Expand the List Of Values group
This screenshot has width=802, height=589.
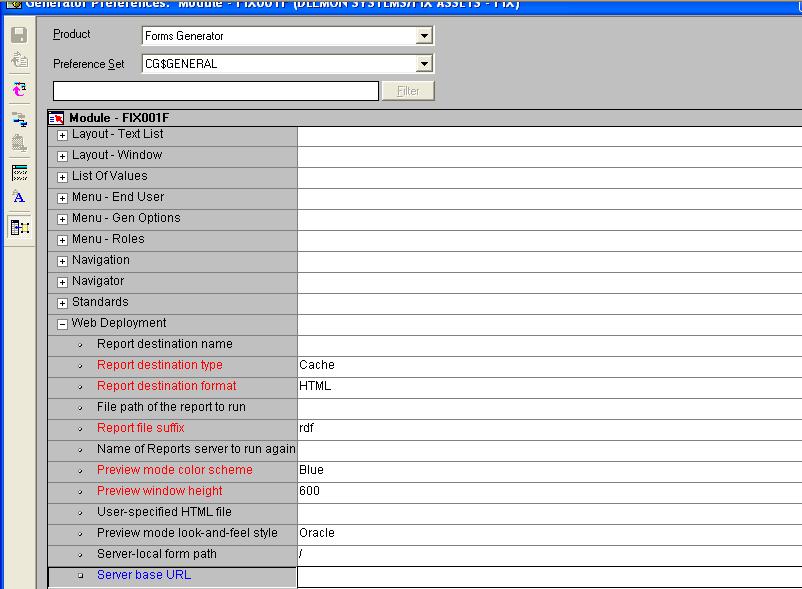point(63,177)
